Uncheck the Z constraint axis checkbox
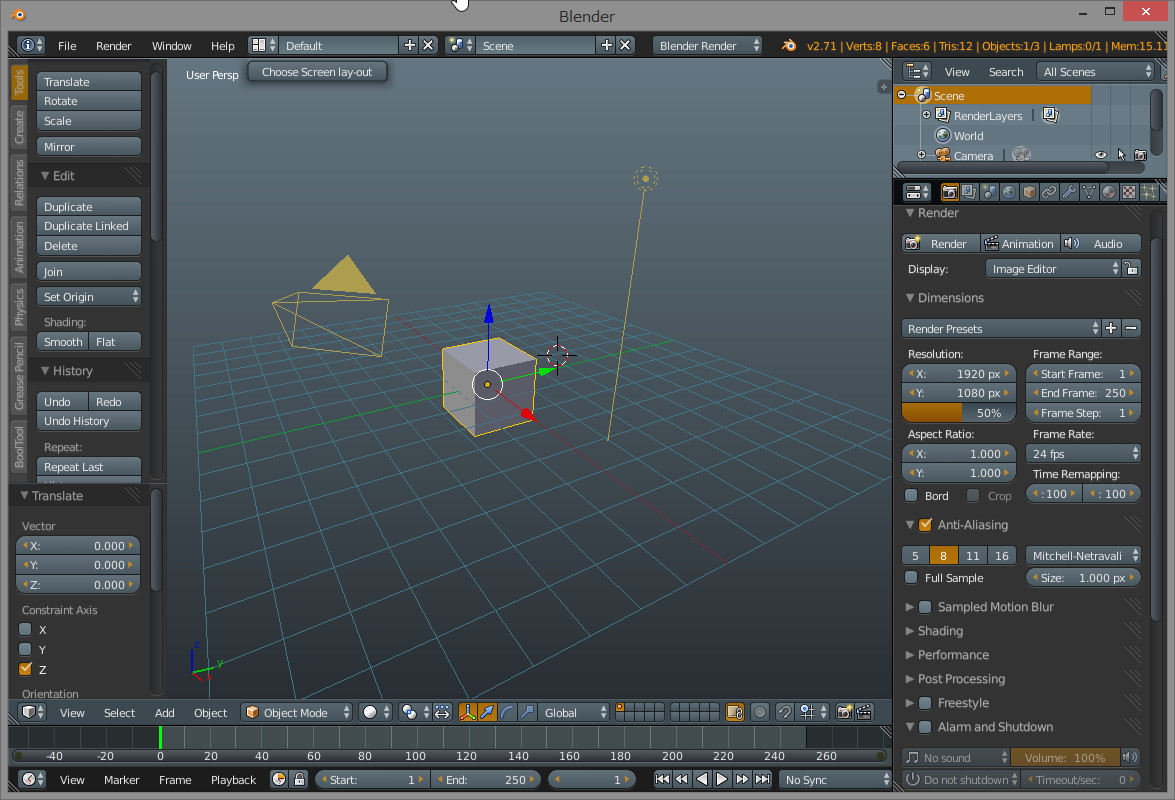 tap(26, 669)
